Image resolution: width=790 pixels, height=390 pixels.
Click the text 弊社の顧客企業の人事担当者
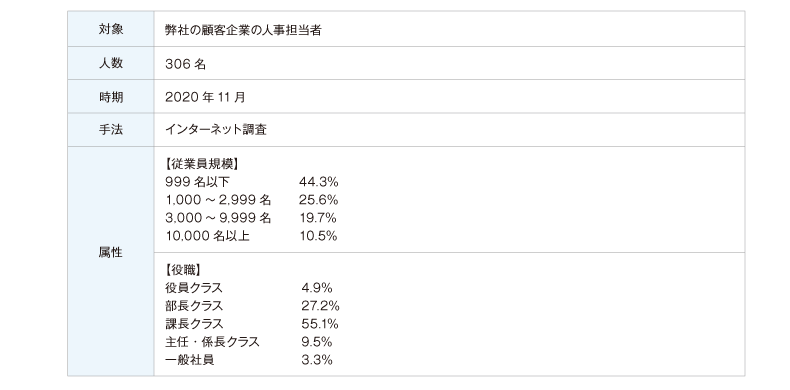tap(243, 30)
